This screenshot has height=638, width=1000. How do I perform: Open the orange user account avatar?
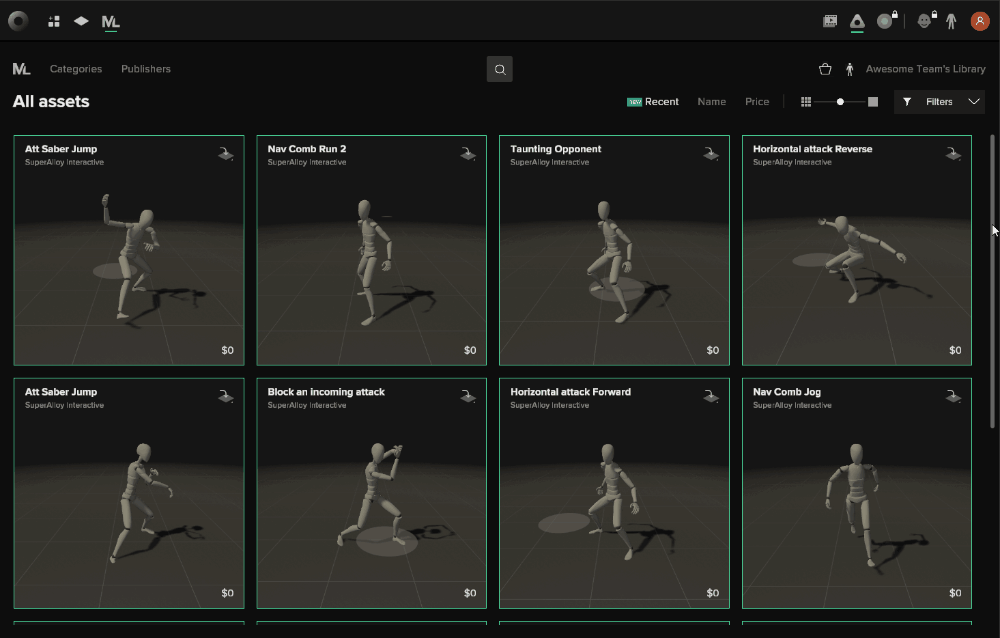click(x=980, y=21)
